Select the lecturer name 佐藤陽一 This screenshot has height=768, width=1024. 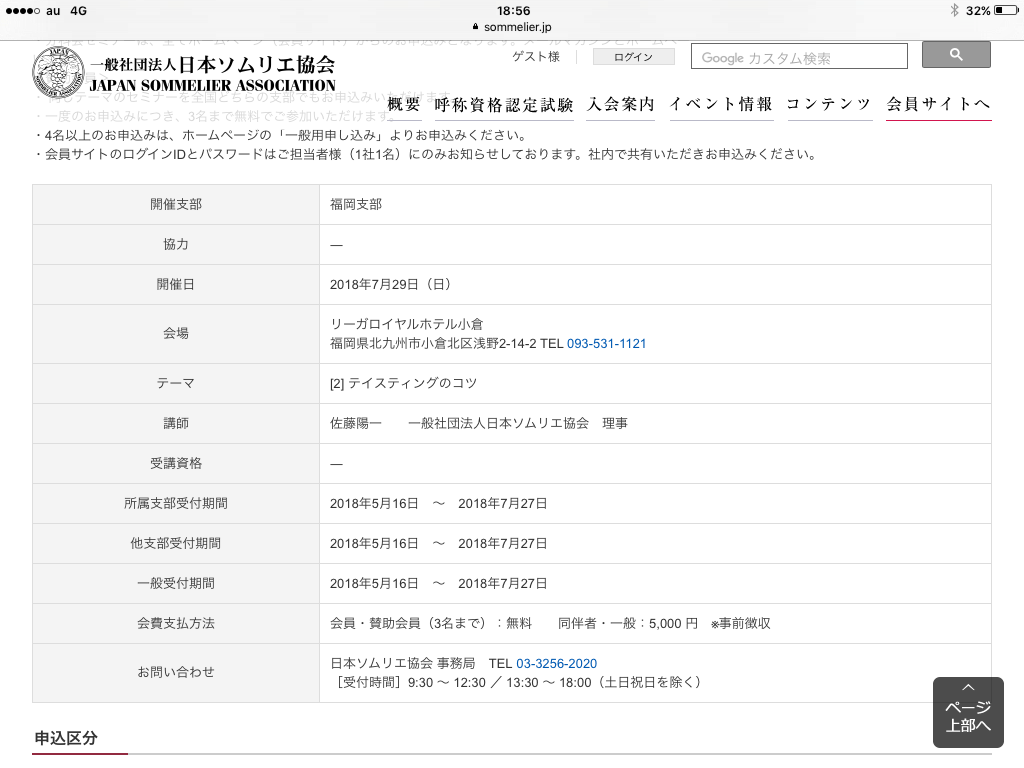(355, 423)
